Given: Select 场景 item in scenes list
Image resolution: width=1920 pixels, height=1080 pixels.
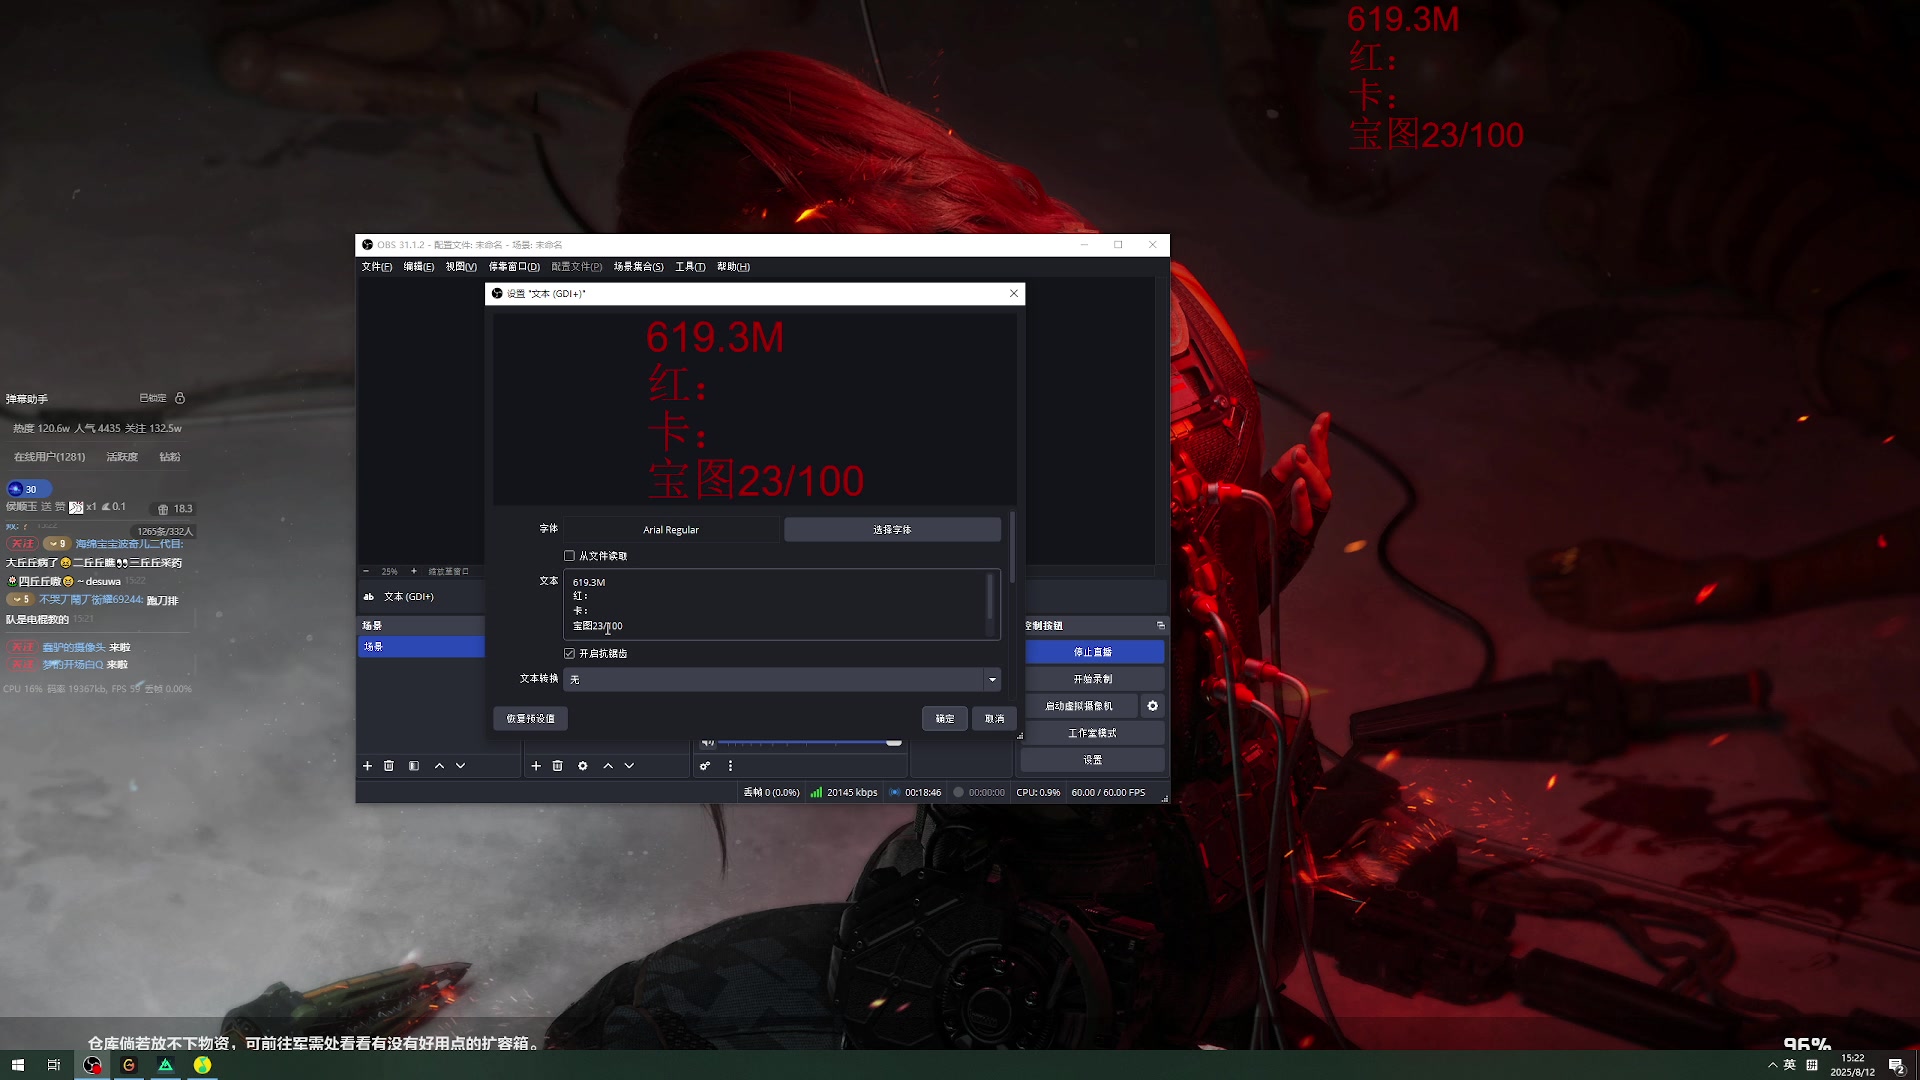Looking at the screenshot, I should point(421,647).
